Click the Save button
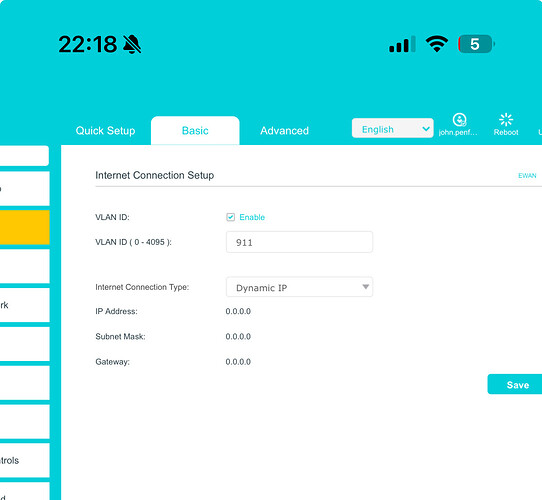The width and height of the screenshot is (542, 500). click(515, 384)
